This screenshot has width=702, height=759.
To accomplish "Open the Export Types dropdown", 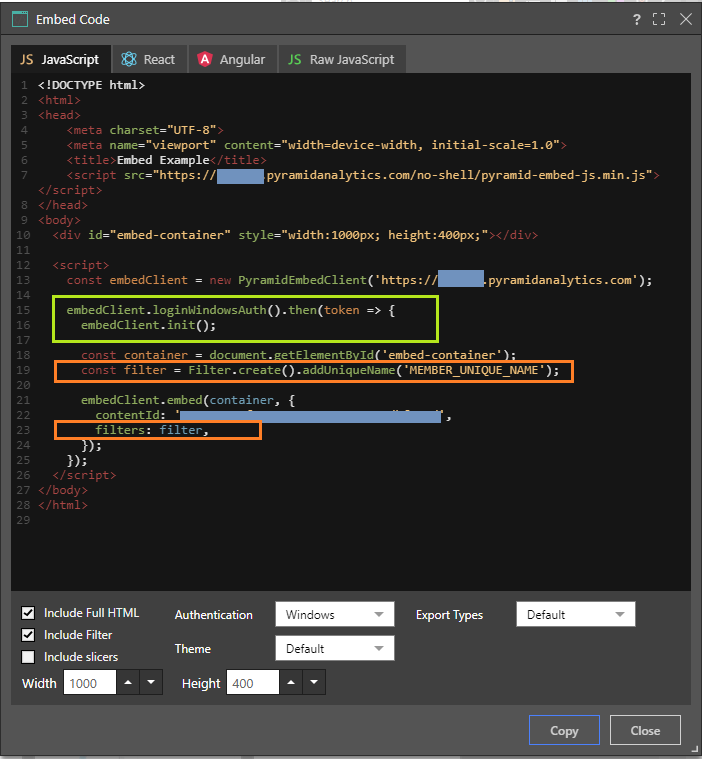I will [576, 614].
